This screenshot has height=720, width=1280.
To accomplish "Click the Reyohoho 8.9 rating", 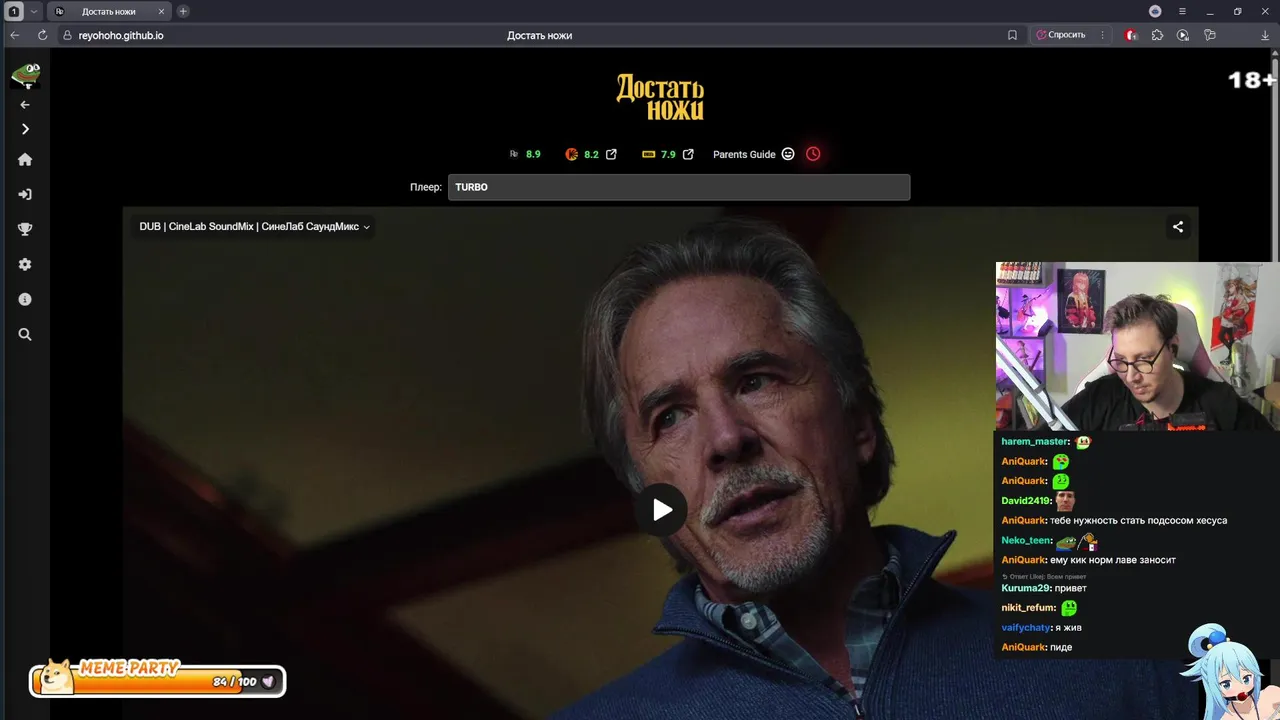I will click(x=533, y=154).
